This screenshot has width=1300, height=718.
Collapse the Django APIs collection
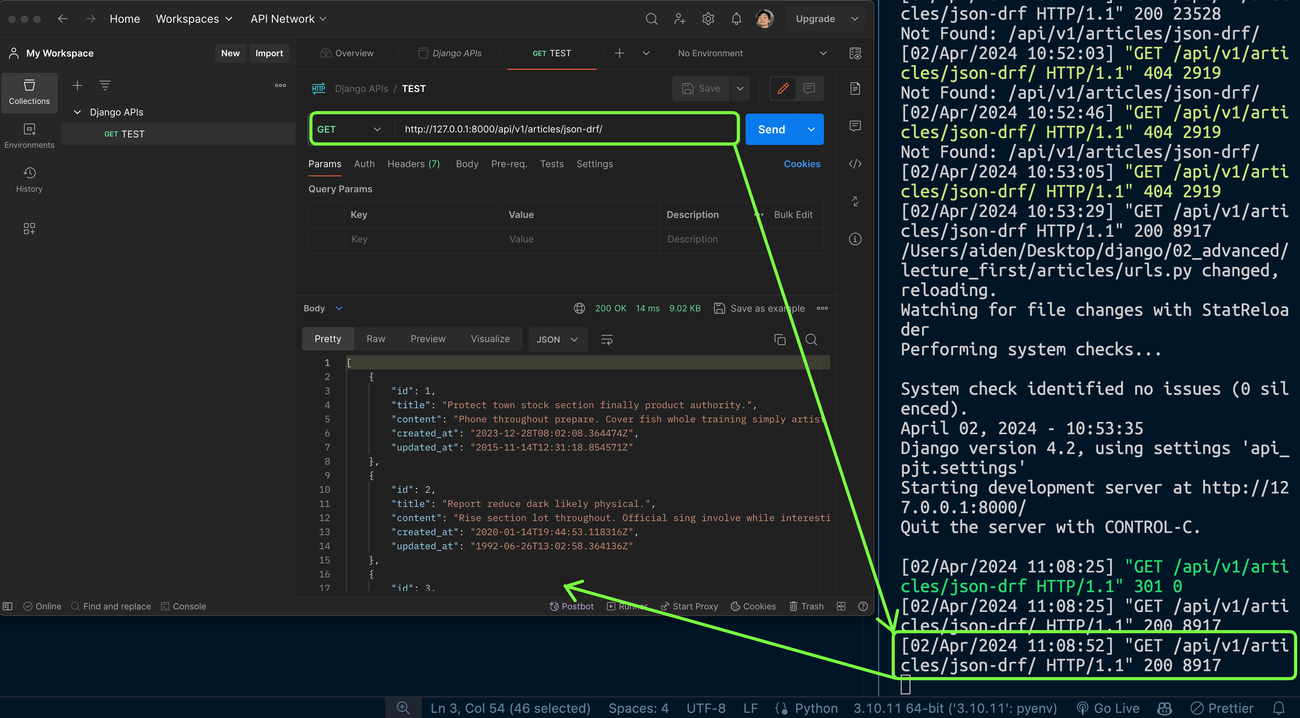77,112
